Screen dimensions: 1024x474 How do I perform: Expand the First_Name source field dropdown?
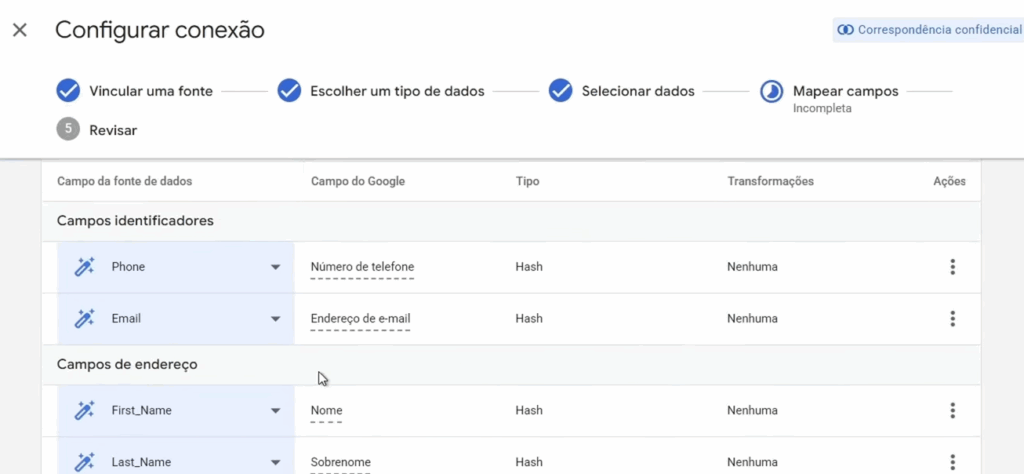[275, 410]
